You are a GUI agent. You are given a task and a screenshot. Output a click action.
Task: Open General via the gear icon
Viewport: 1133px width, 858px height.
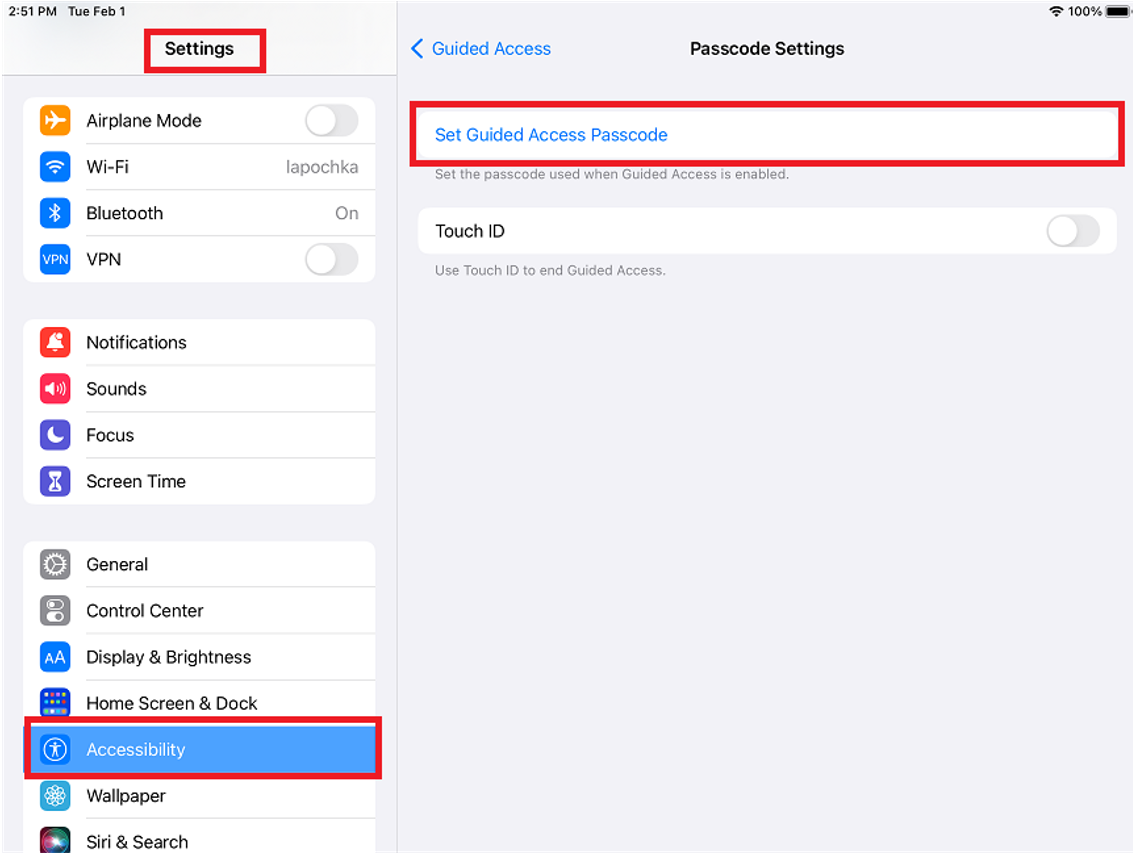[x=55, y=564]
